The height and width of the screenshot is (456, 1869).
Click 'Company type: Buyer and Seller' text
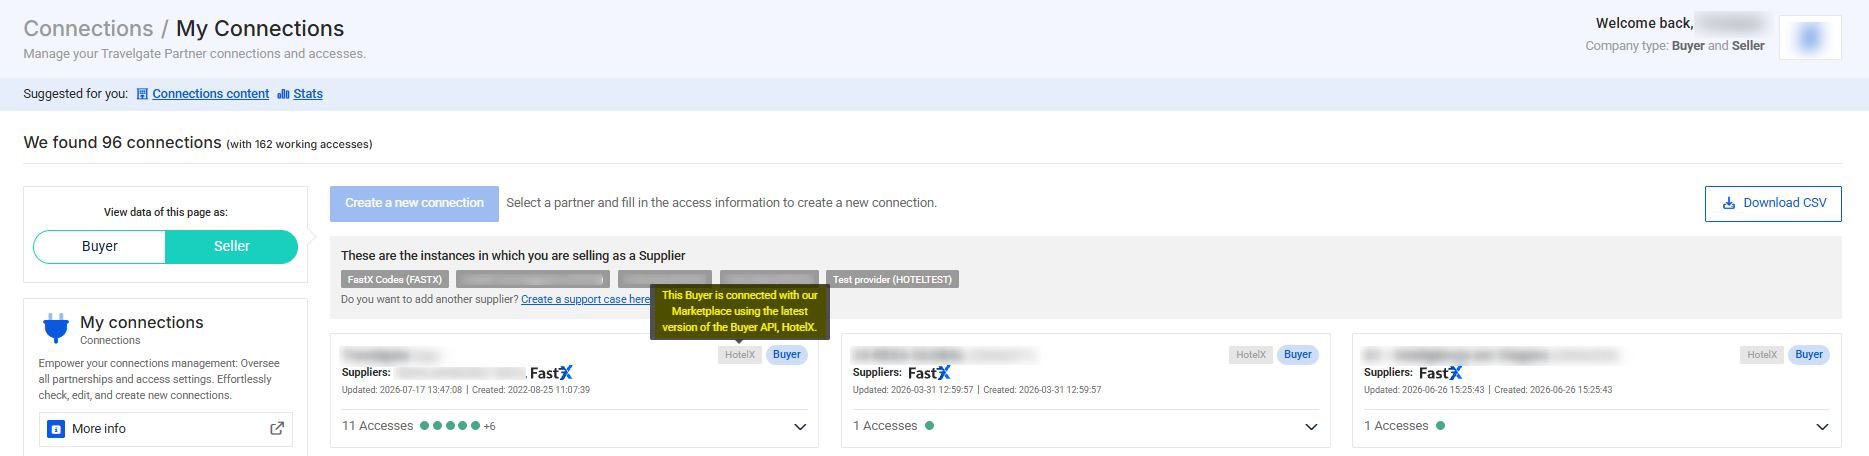(1675, 46)
